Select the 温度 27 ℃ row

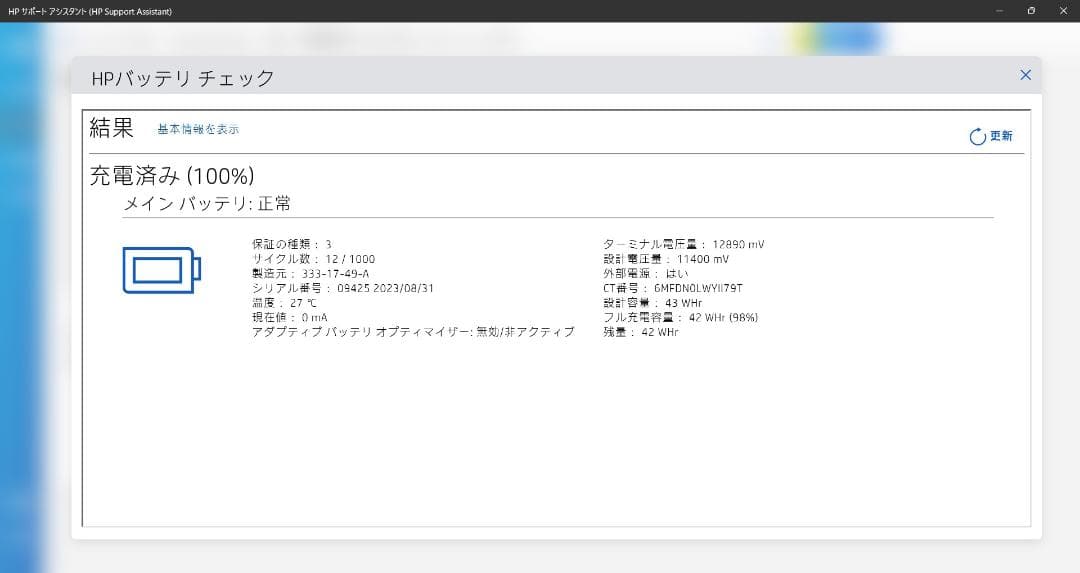click(x=284, y=302)
